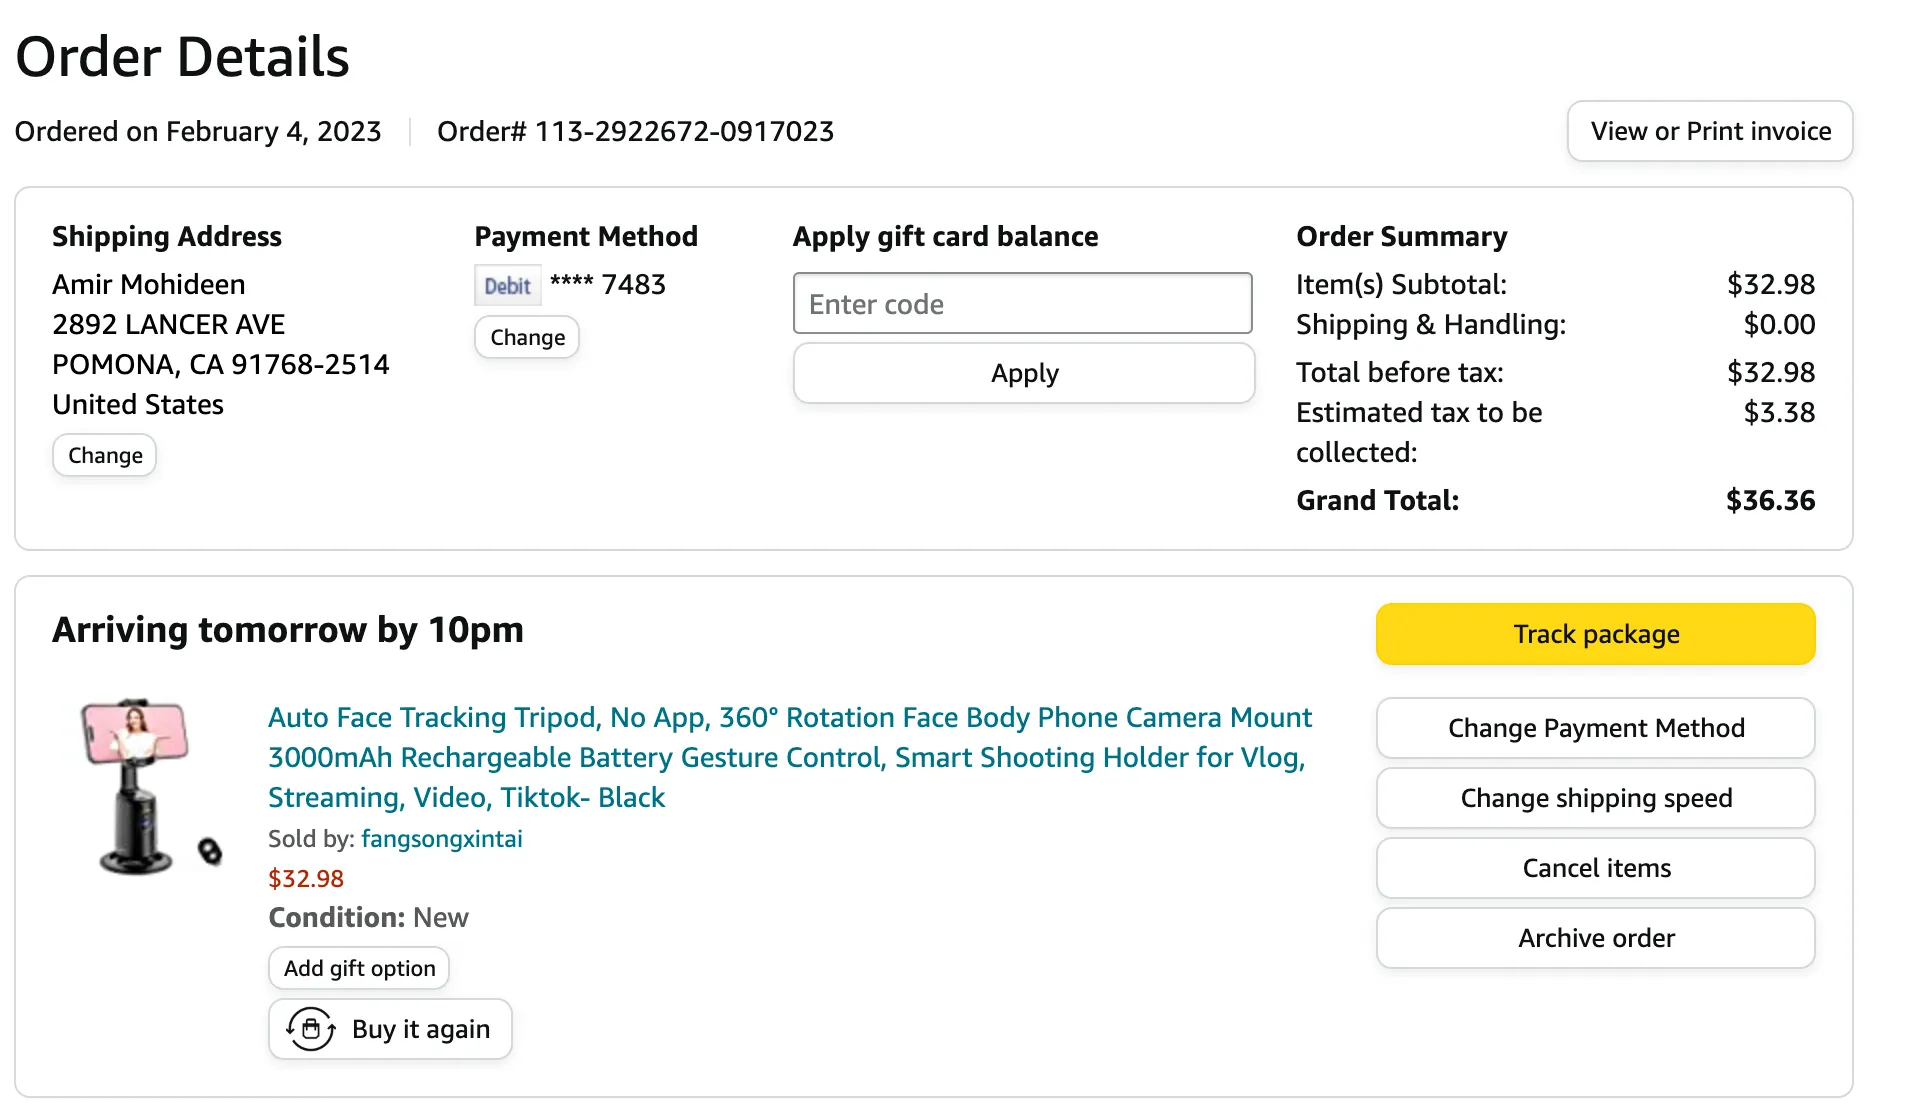The width and height of the screenshot is (1906, 1120).
Task: Click the Grand Total amount
Action: point(1769,501)
